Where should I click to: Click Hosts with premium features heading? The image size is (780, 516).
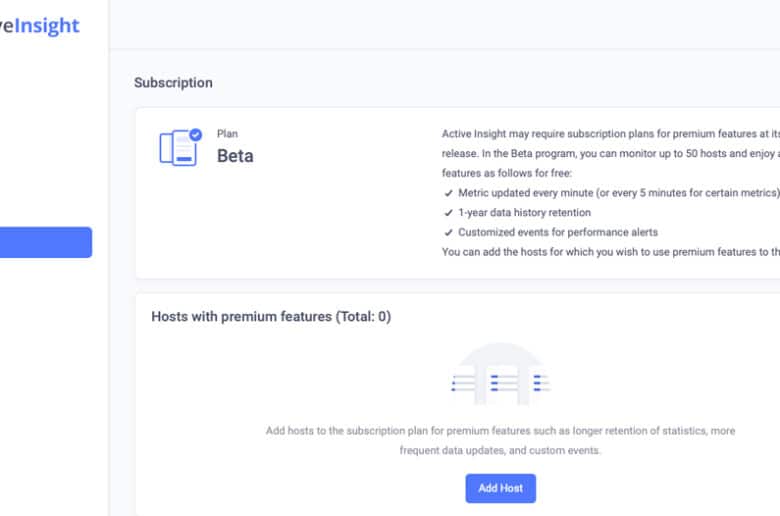tap(271, 316)
